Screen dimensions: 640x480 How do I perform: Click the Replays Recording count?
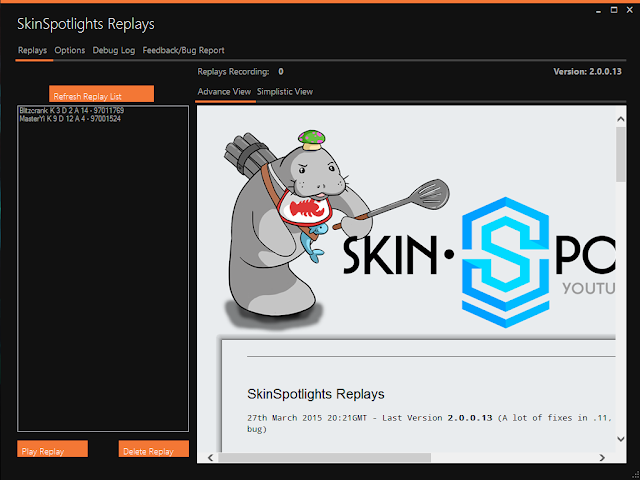click(x=281, y=72)
